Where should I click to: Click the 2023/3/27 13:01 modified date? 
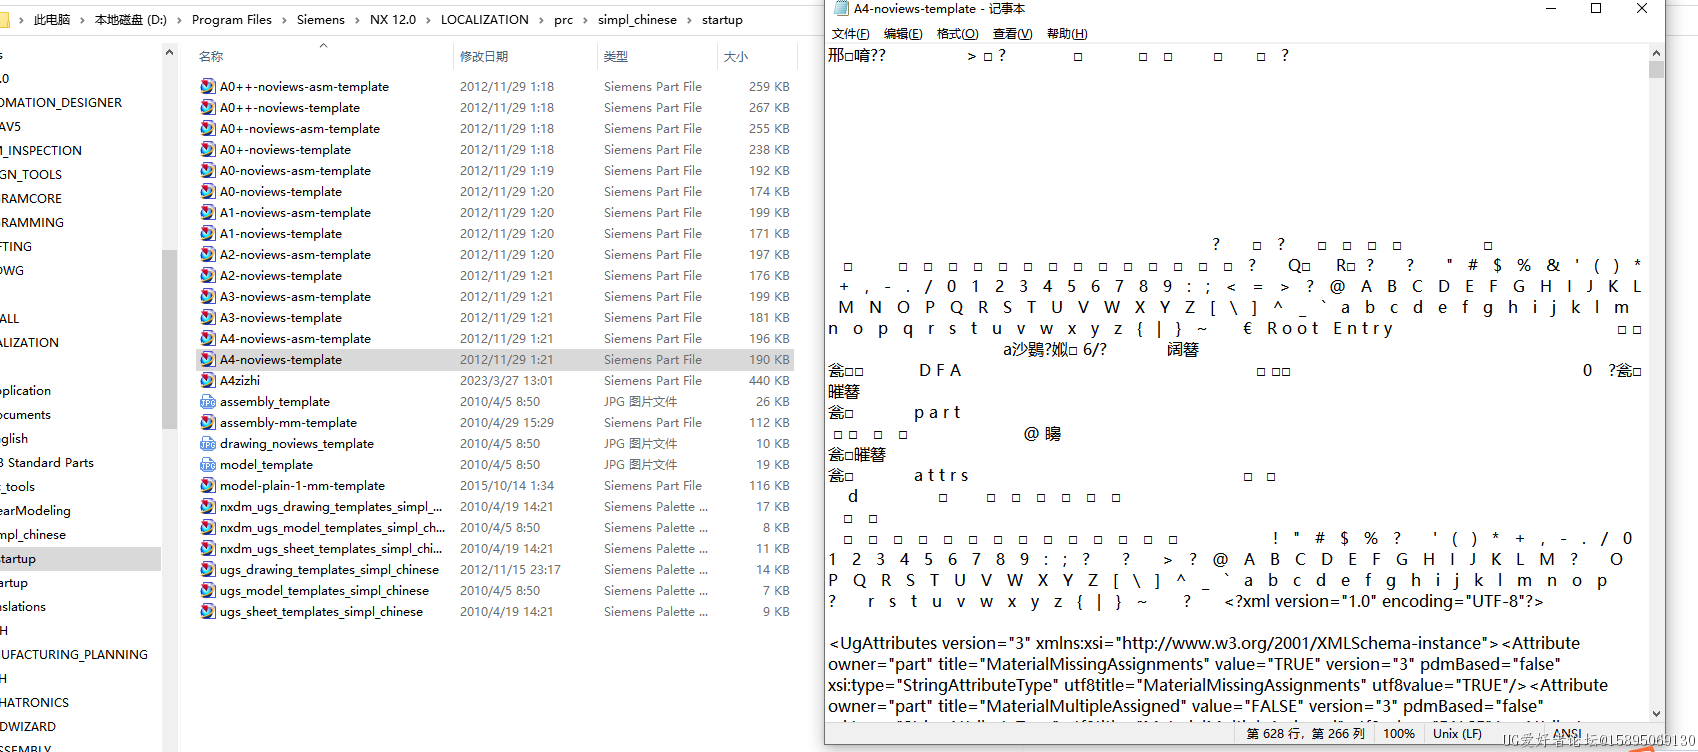tap(506, 380)
